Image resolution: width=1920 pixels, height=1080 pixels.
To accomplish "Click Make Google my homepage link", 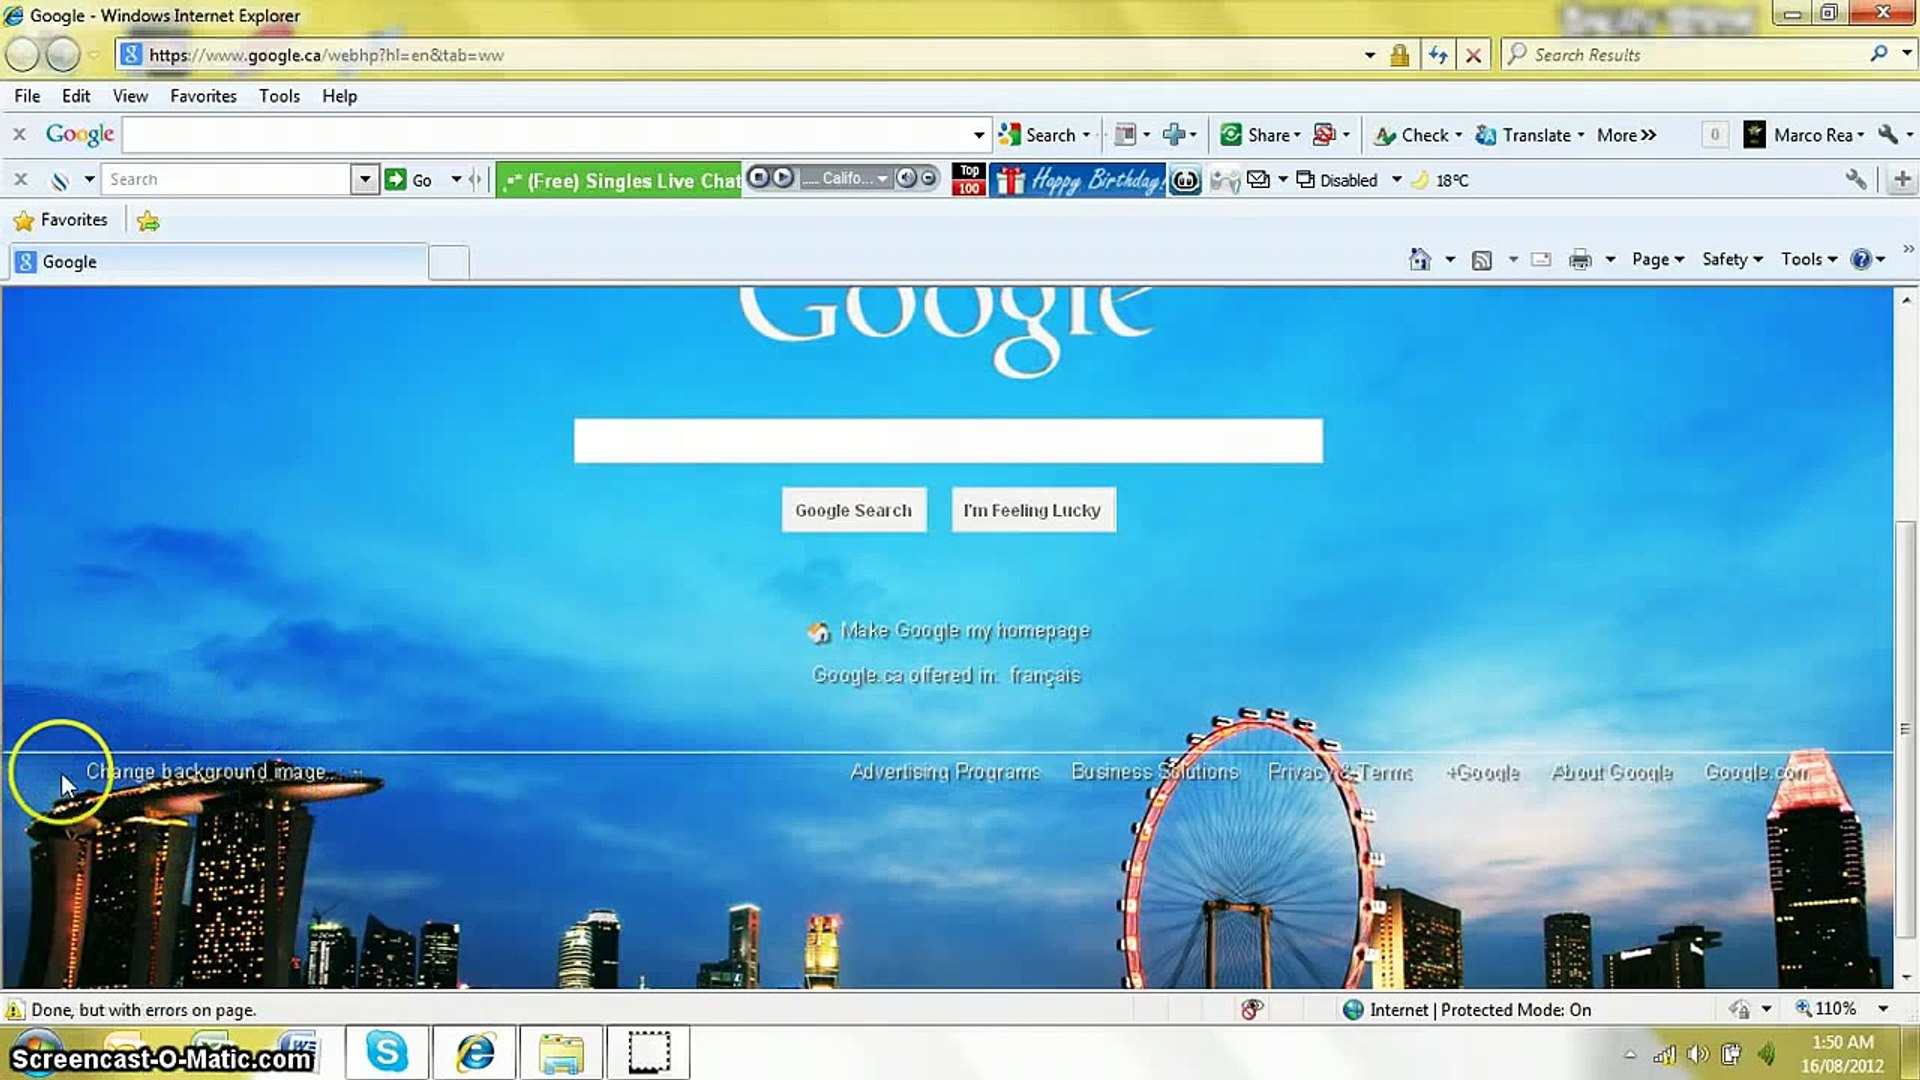I will pos(965,631).
